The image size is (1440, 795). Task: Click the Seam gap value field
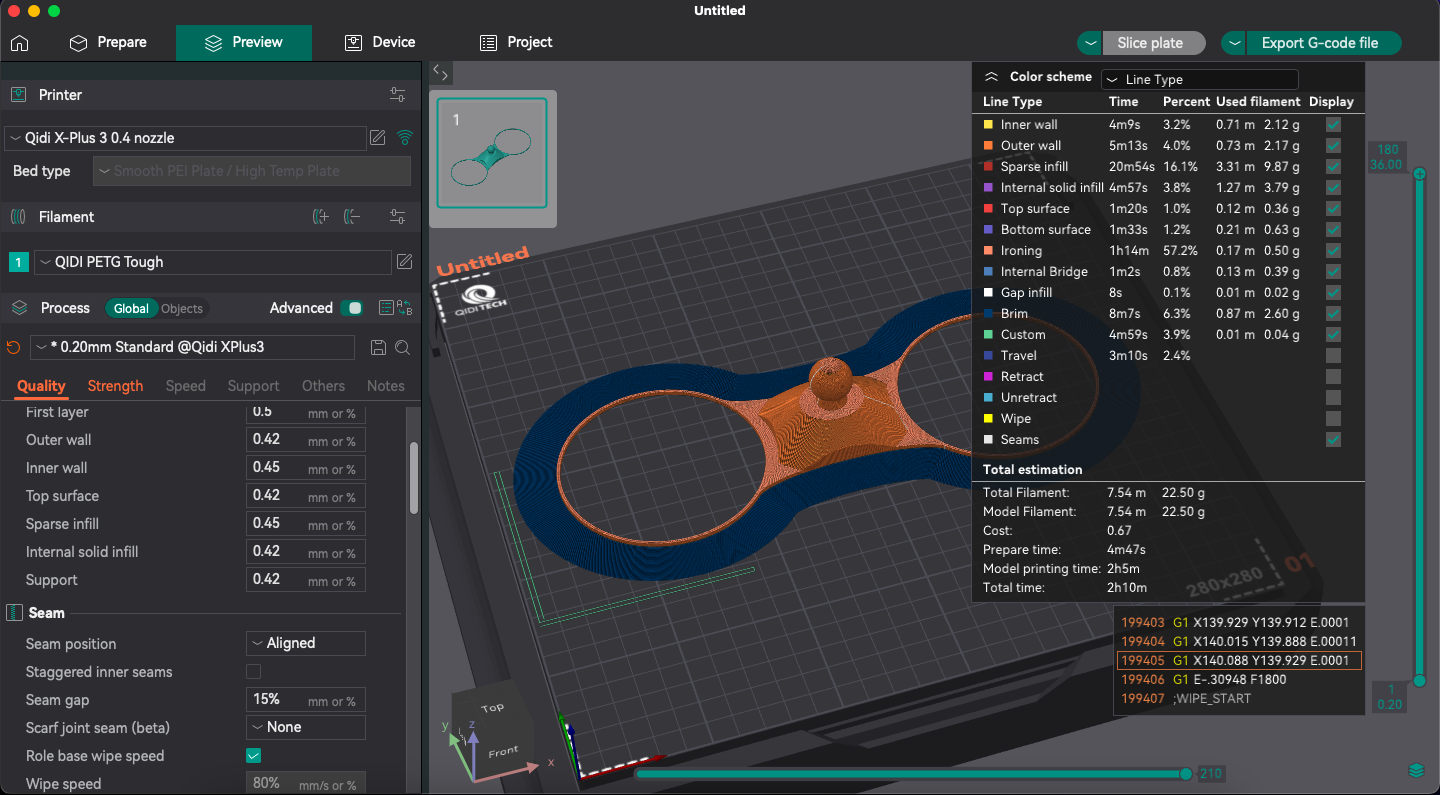(306, 700)
